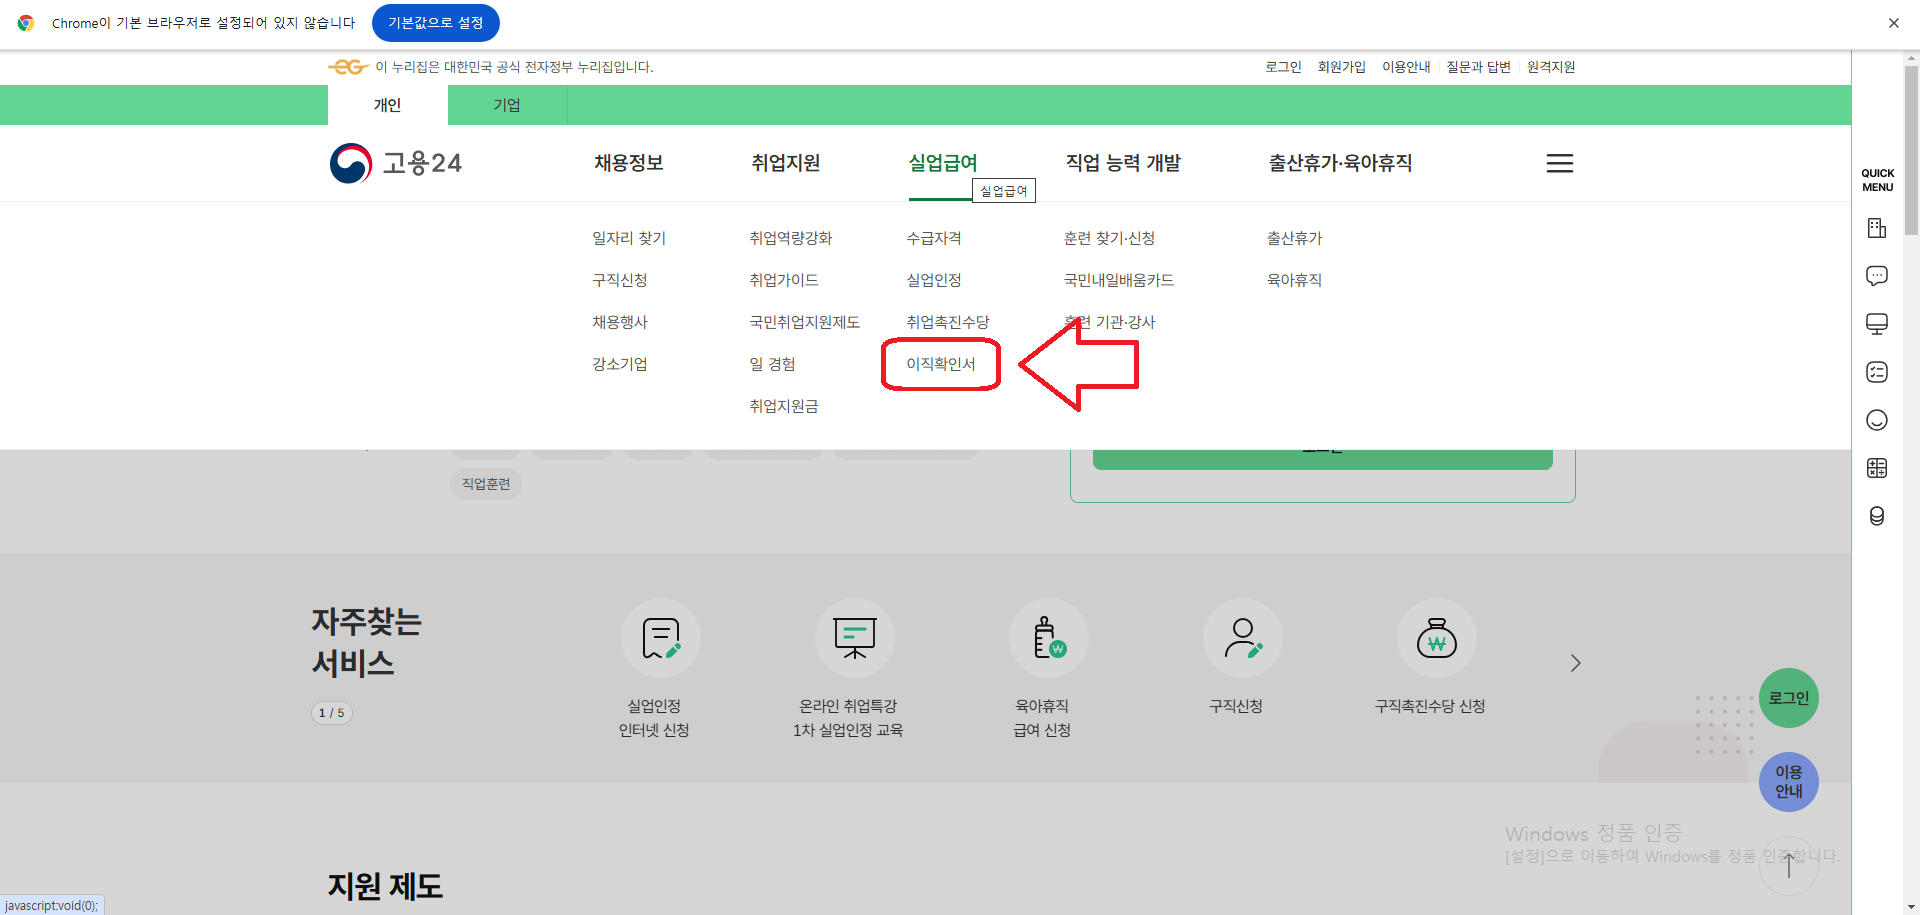This screenshot has width=1920, height=915.
Task: Select 취업역량강화 submenu item
Action: (x=791, y=238)
